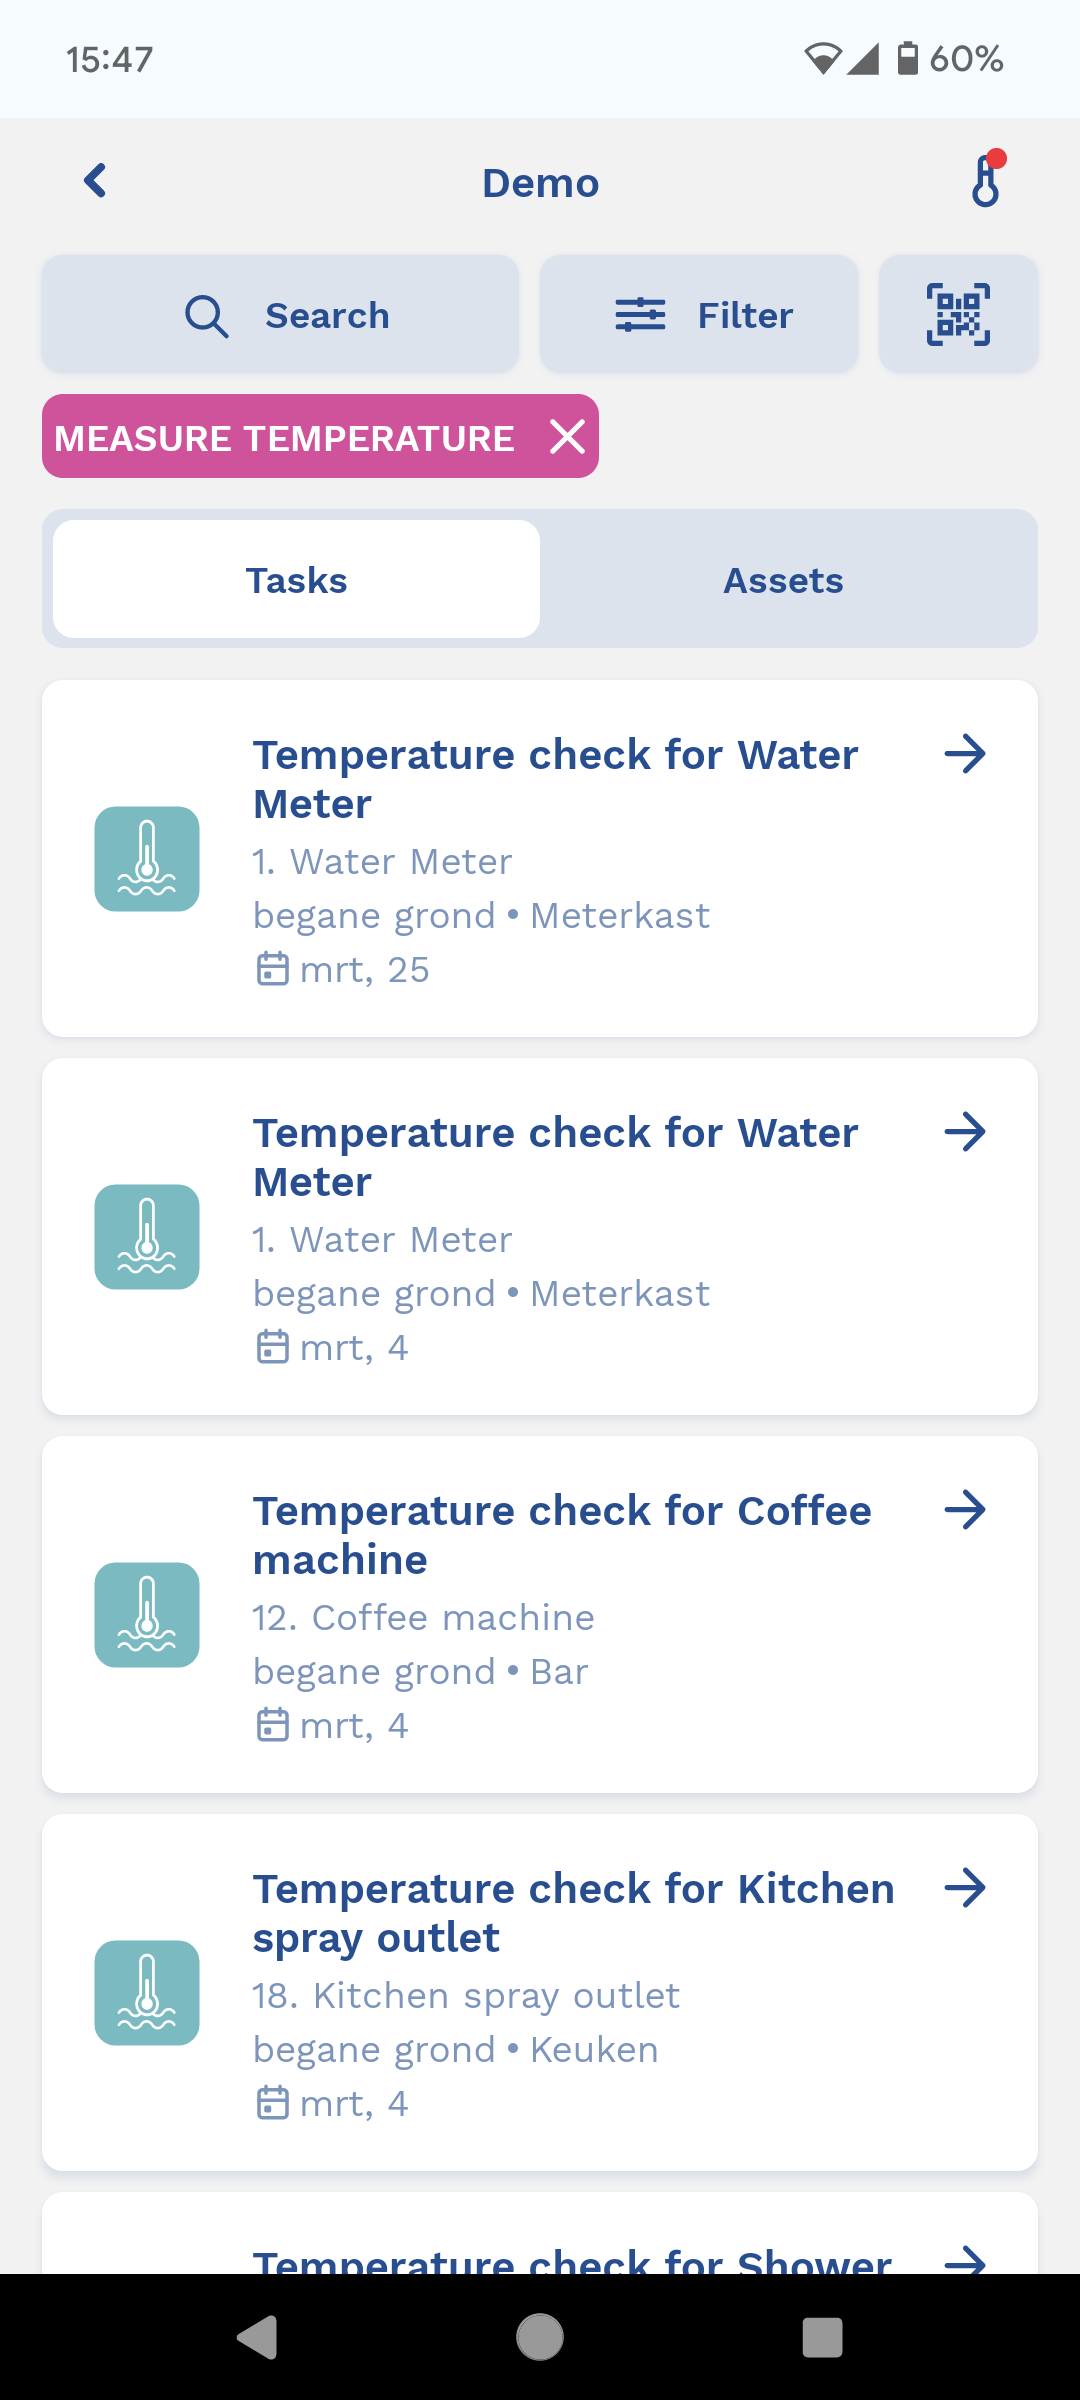Select the Temperature check for Kitchen spray outlet title
Image resolution: width=1080 pixels, height=2400 pixels.
pos(573,1913)
